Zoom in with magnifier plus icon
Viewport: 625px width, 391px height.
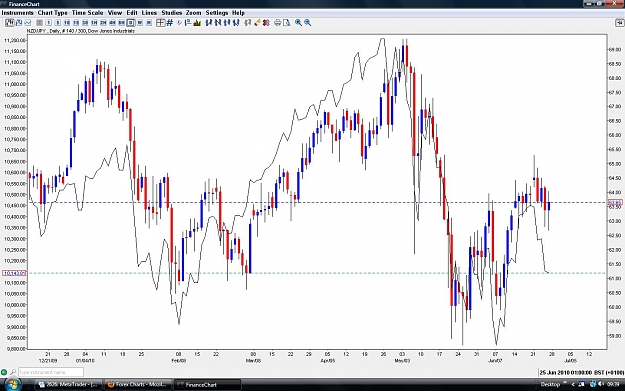298,23
